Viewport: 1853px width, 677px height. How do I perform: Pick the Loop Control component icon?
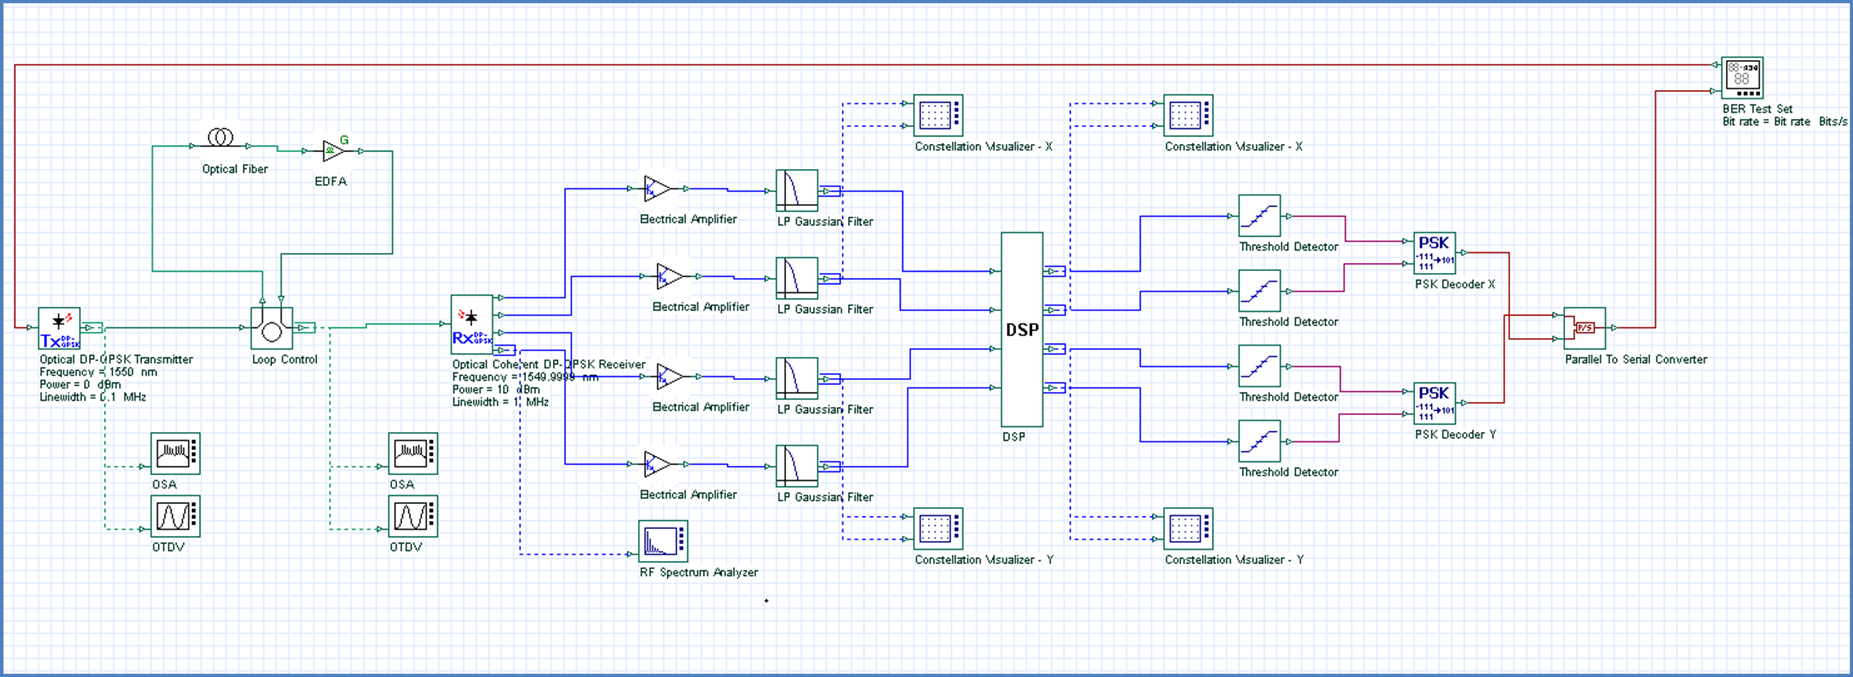(x=271, y=328)
